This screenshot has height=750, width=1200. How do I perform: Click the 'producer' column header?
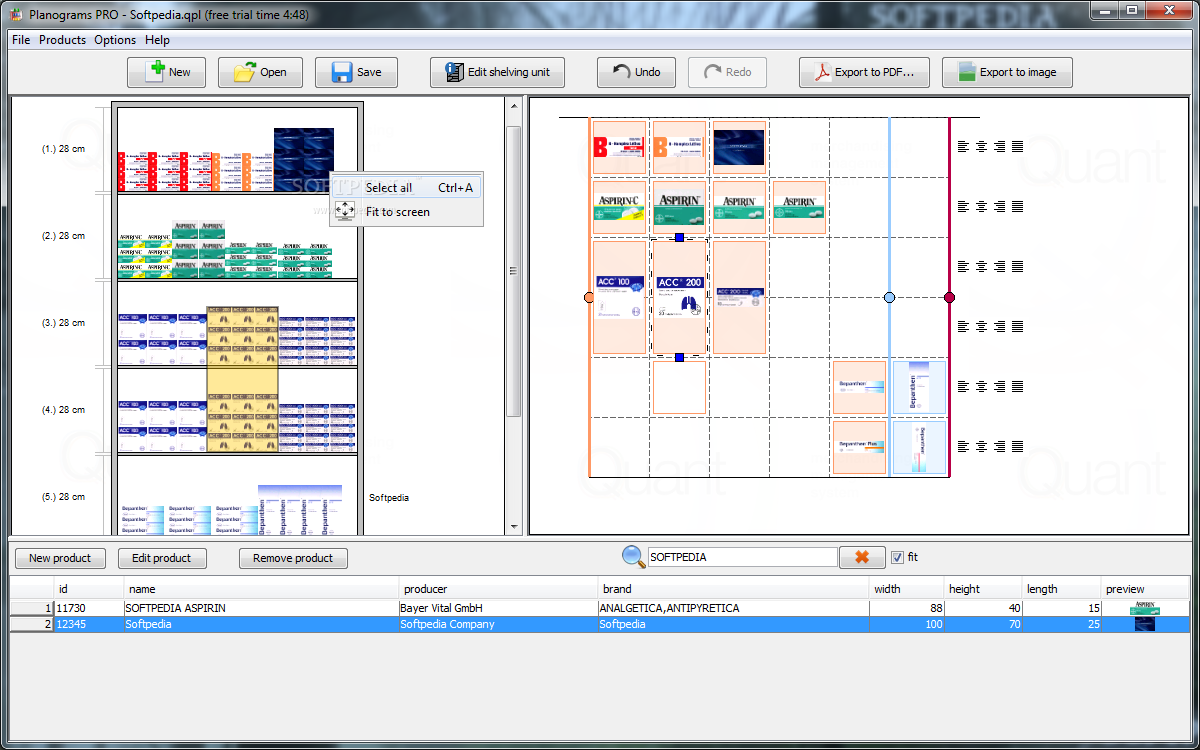point(498,589)
